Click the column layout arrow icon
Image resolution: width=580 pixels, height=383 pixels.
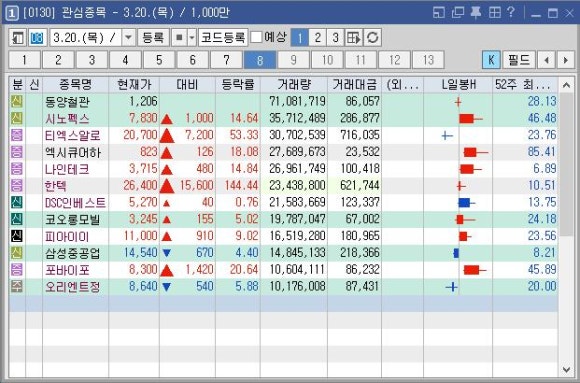pos(354,38)
